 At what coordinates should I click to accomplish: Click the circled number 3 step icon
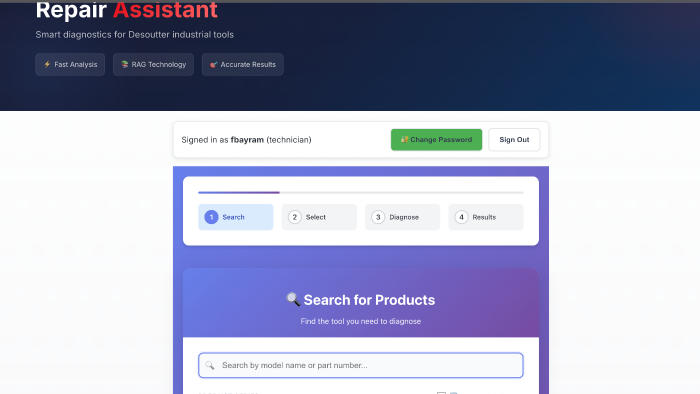coord(378,217)
